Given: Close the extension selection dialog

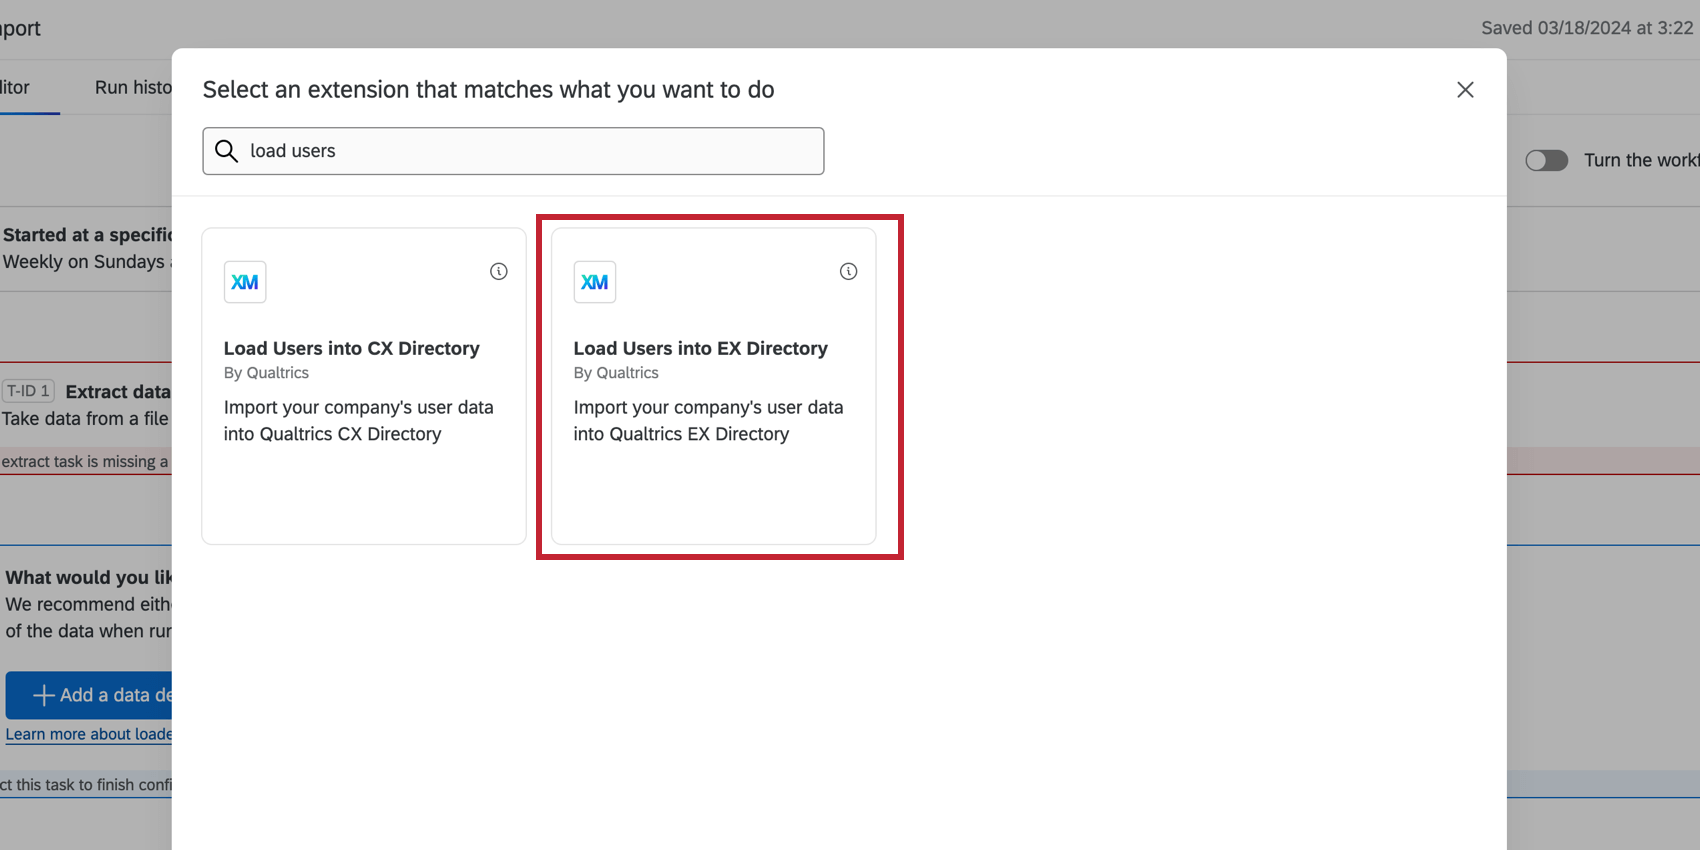Looking at the screenshot, I should point(1465,90).
